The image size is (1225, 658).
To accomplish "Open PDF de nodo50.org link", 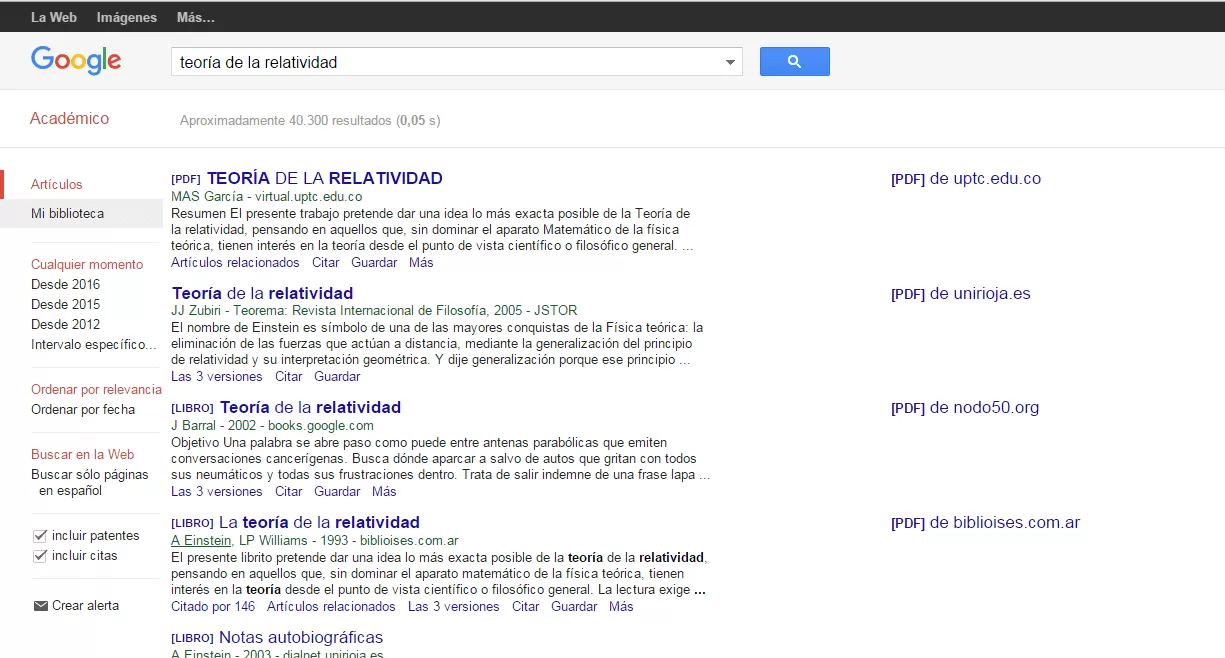I will click(965, 408).
